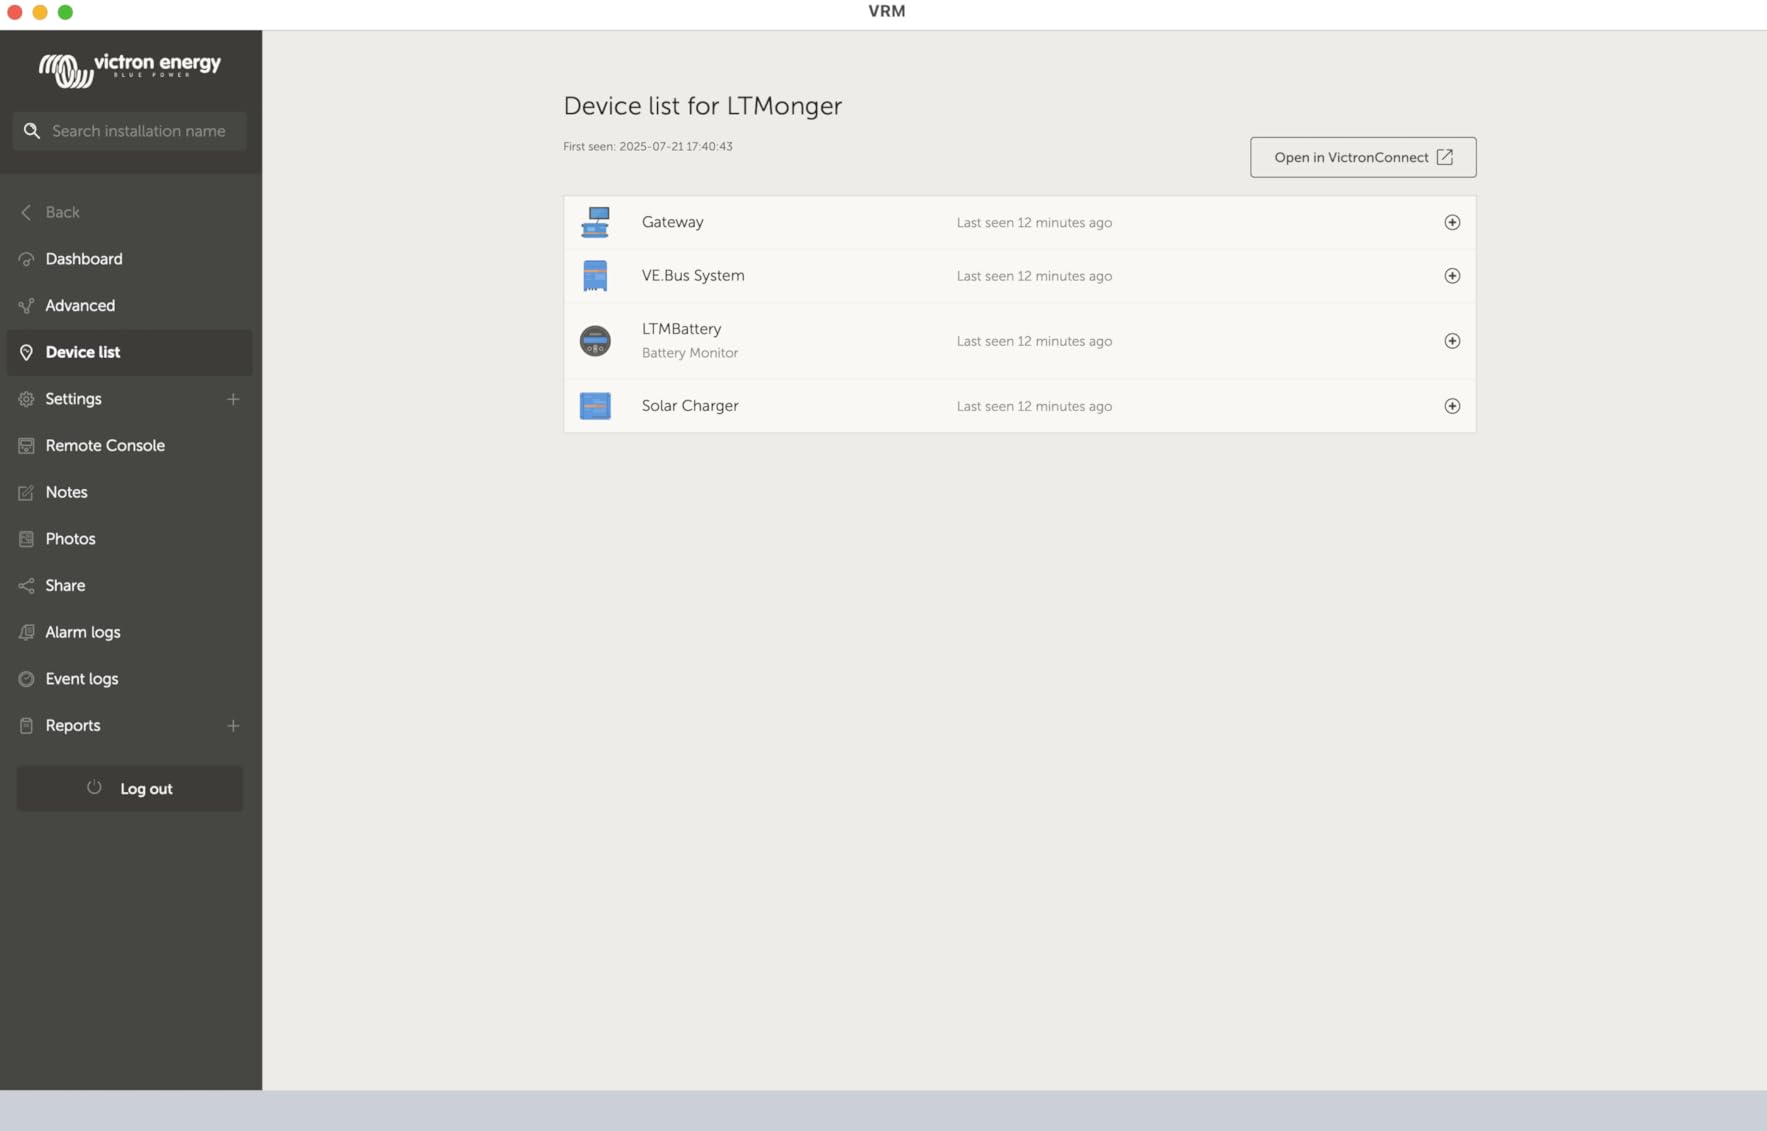Click the Settings gear icon
Image resolution: width=1767 pixels, height=1131 pixels.
26,399
